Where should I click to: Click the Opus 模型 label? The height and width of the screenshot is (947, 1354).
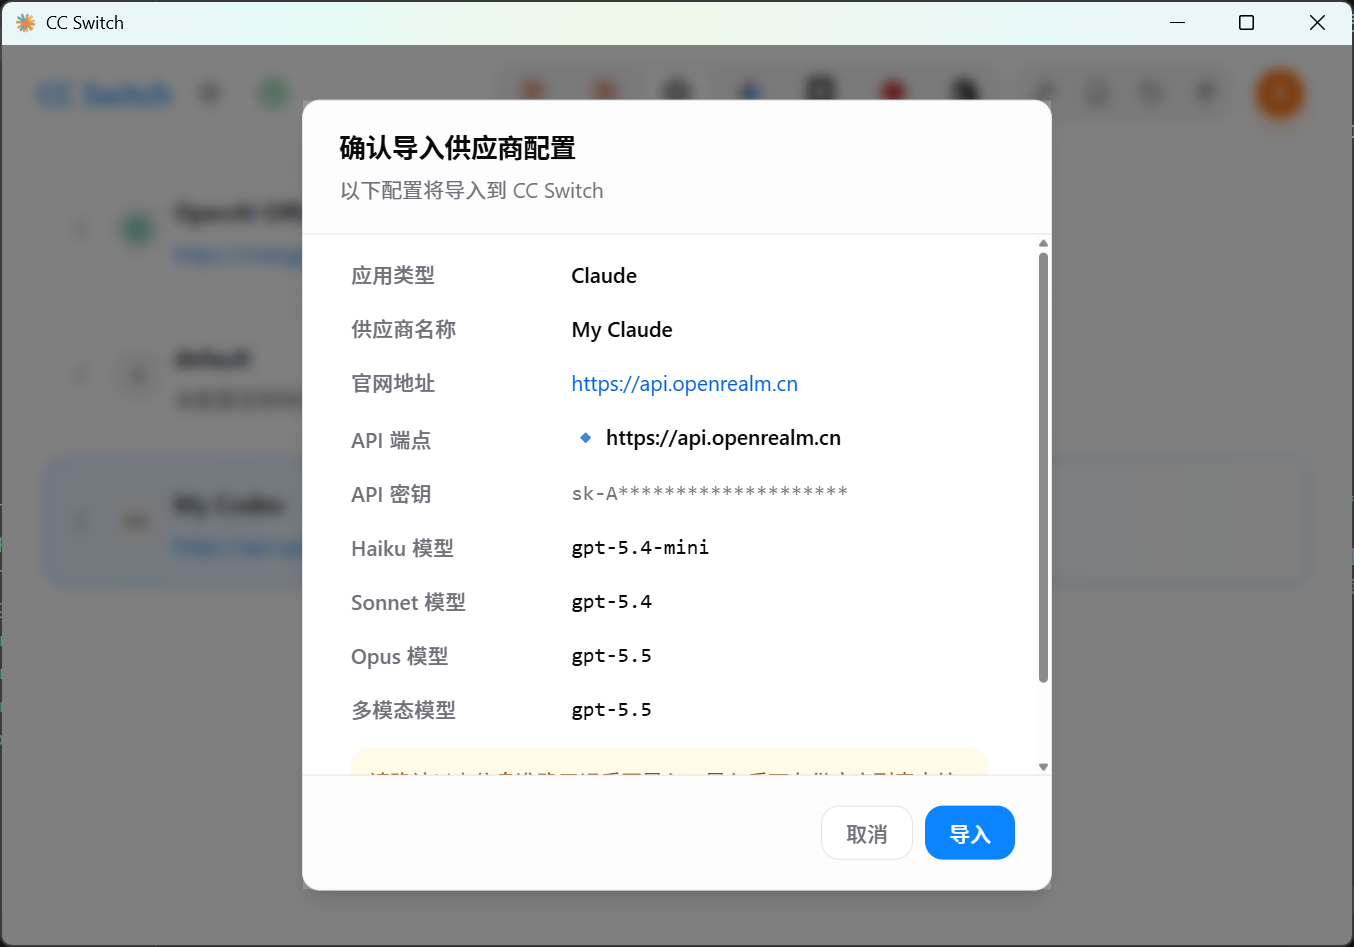click(399, 656)
